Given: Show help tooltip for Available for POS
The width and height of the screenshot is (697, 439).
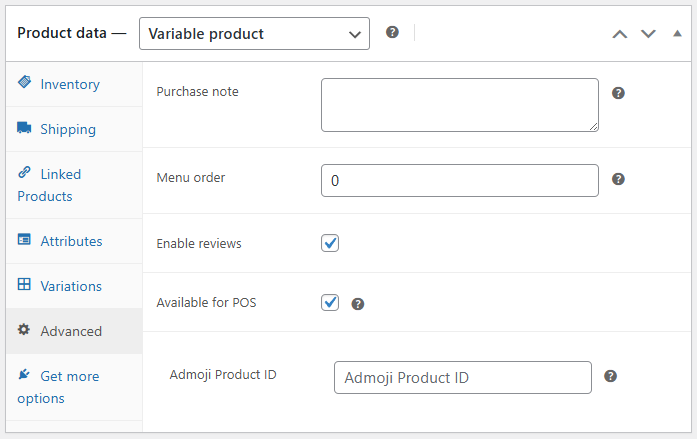Looking at the screenshot, I should coord(358,304).
